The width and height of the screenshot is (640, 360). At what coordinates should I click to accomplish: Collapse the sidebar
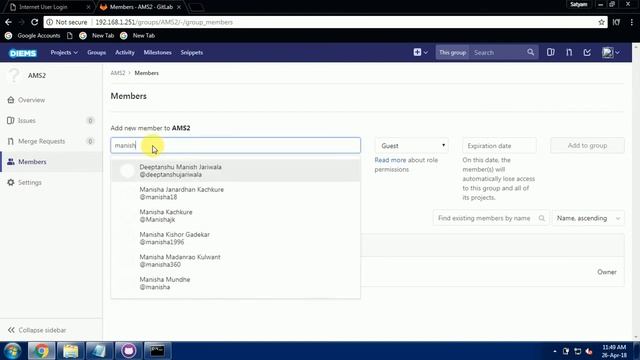coord(37,330)
